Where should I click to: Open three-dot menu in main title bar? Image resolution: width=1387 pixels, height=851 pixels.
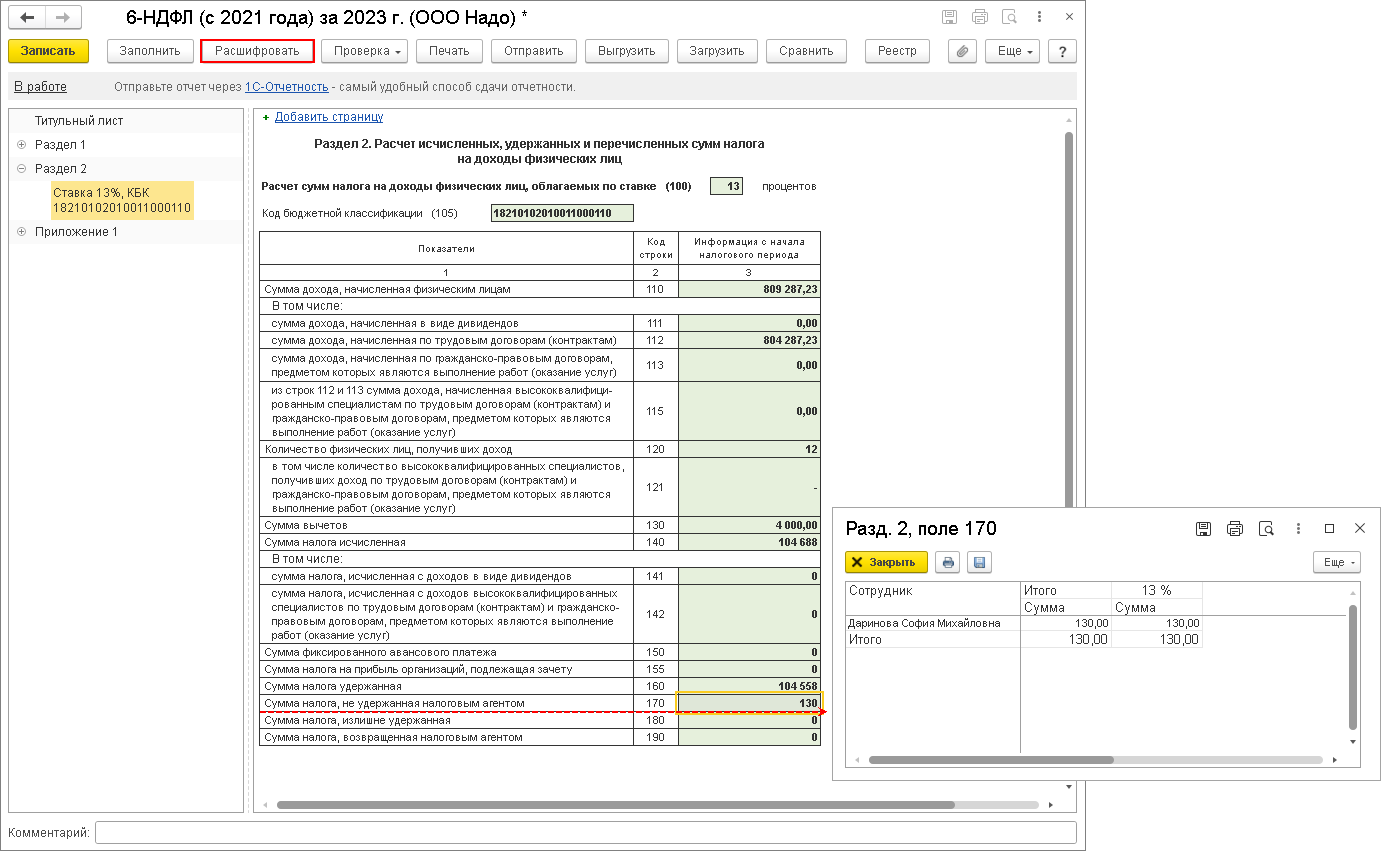pos(1040,18)
